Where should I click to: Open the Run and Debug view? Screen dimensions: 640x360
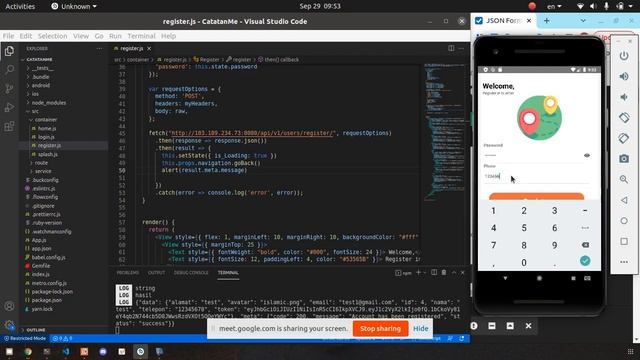[x=9, y=107]
